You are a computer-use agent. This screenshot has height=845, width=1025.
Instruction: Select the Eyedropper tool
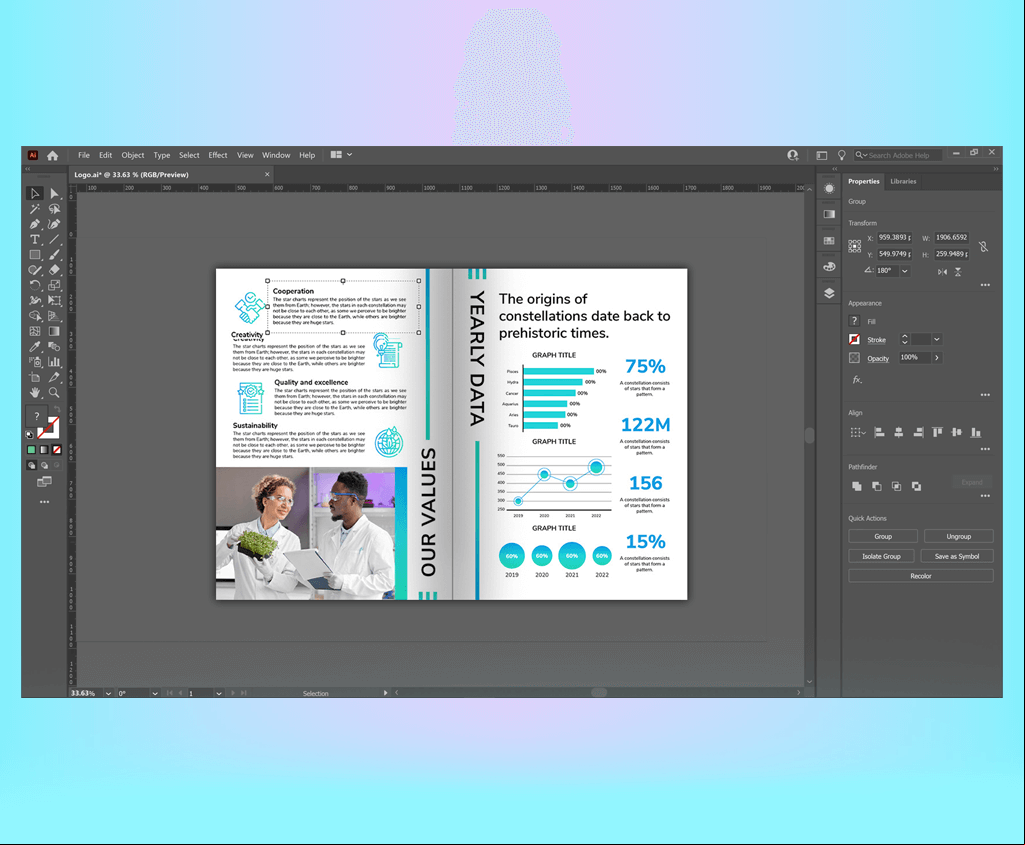coord(35,346)
